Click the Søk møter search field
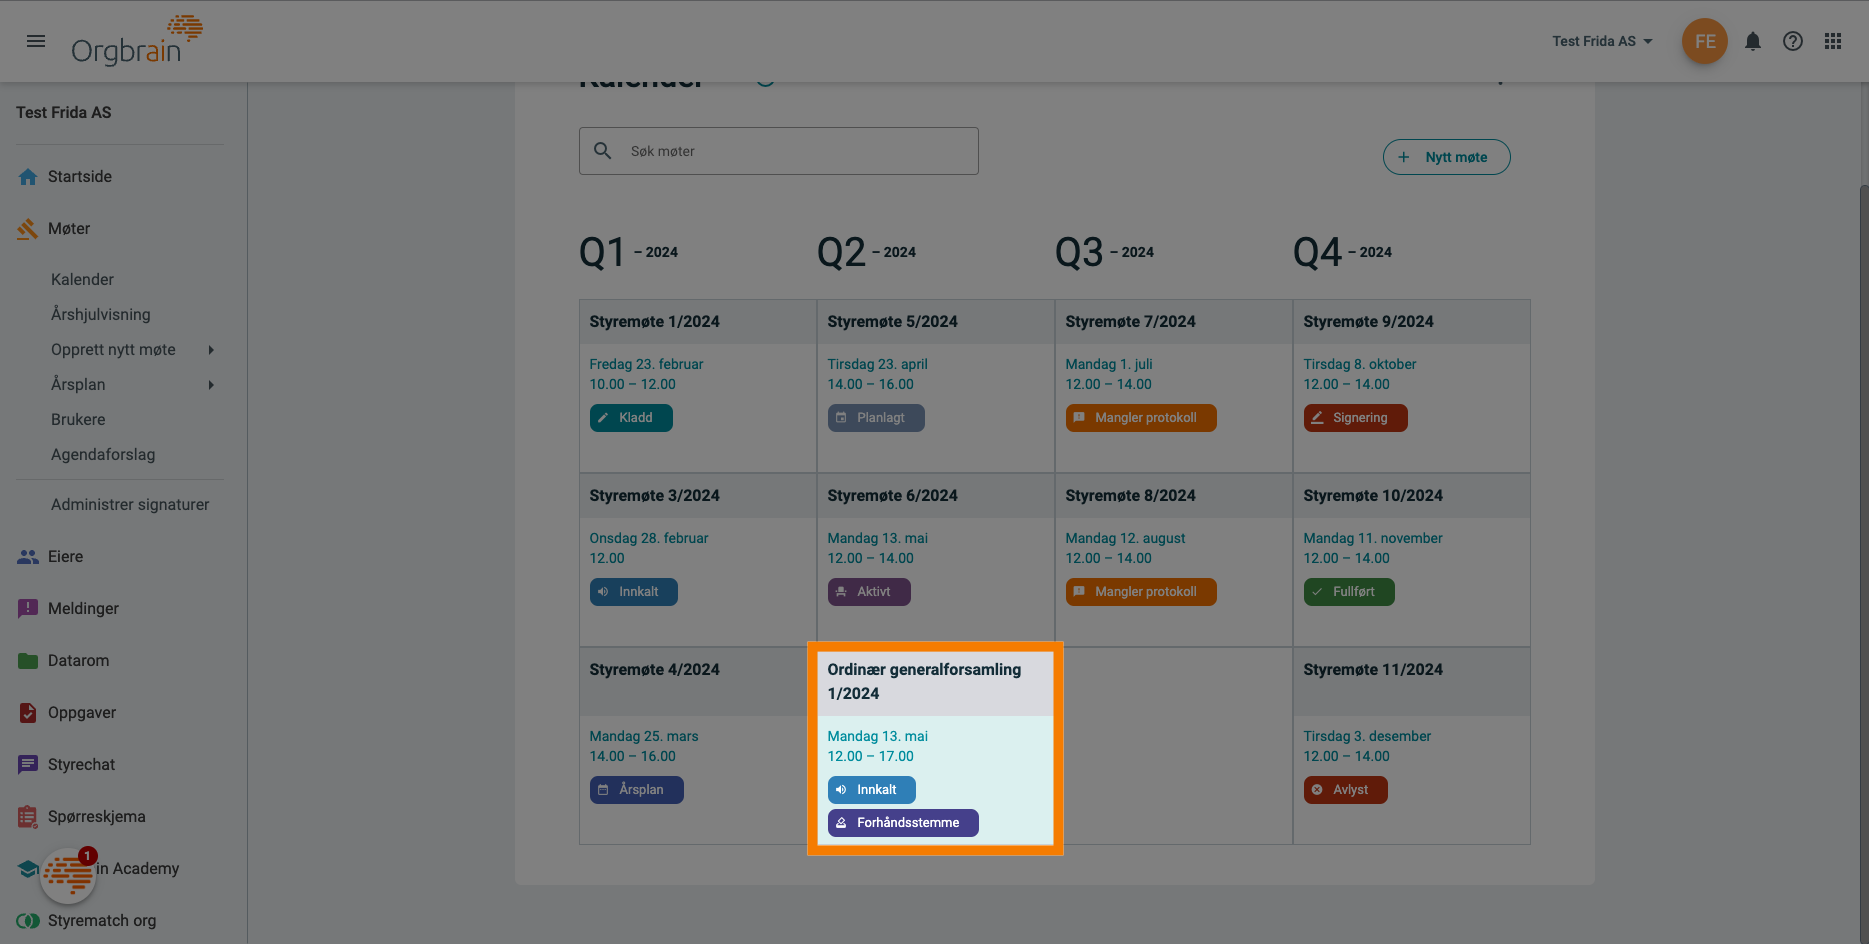 [x=779, y=151]
